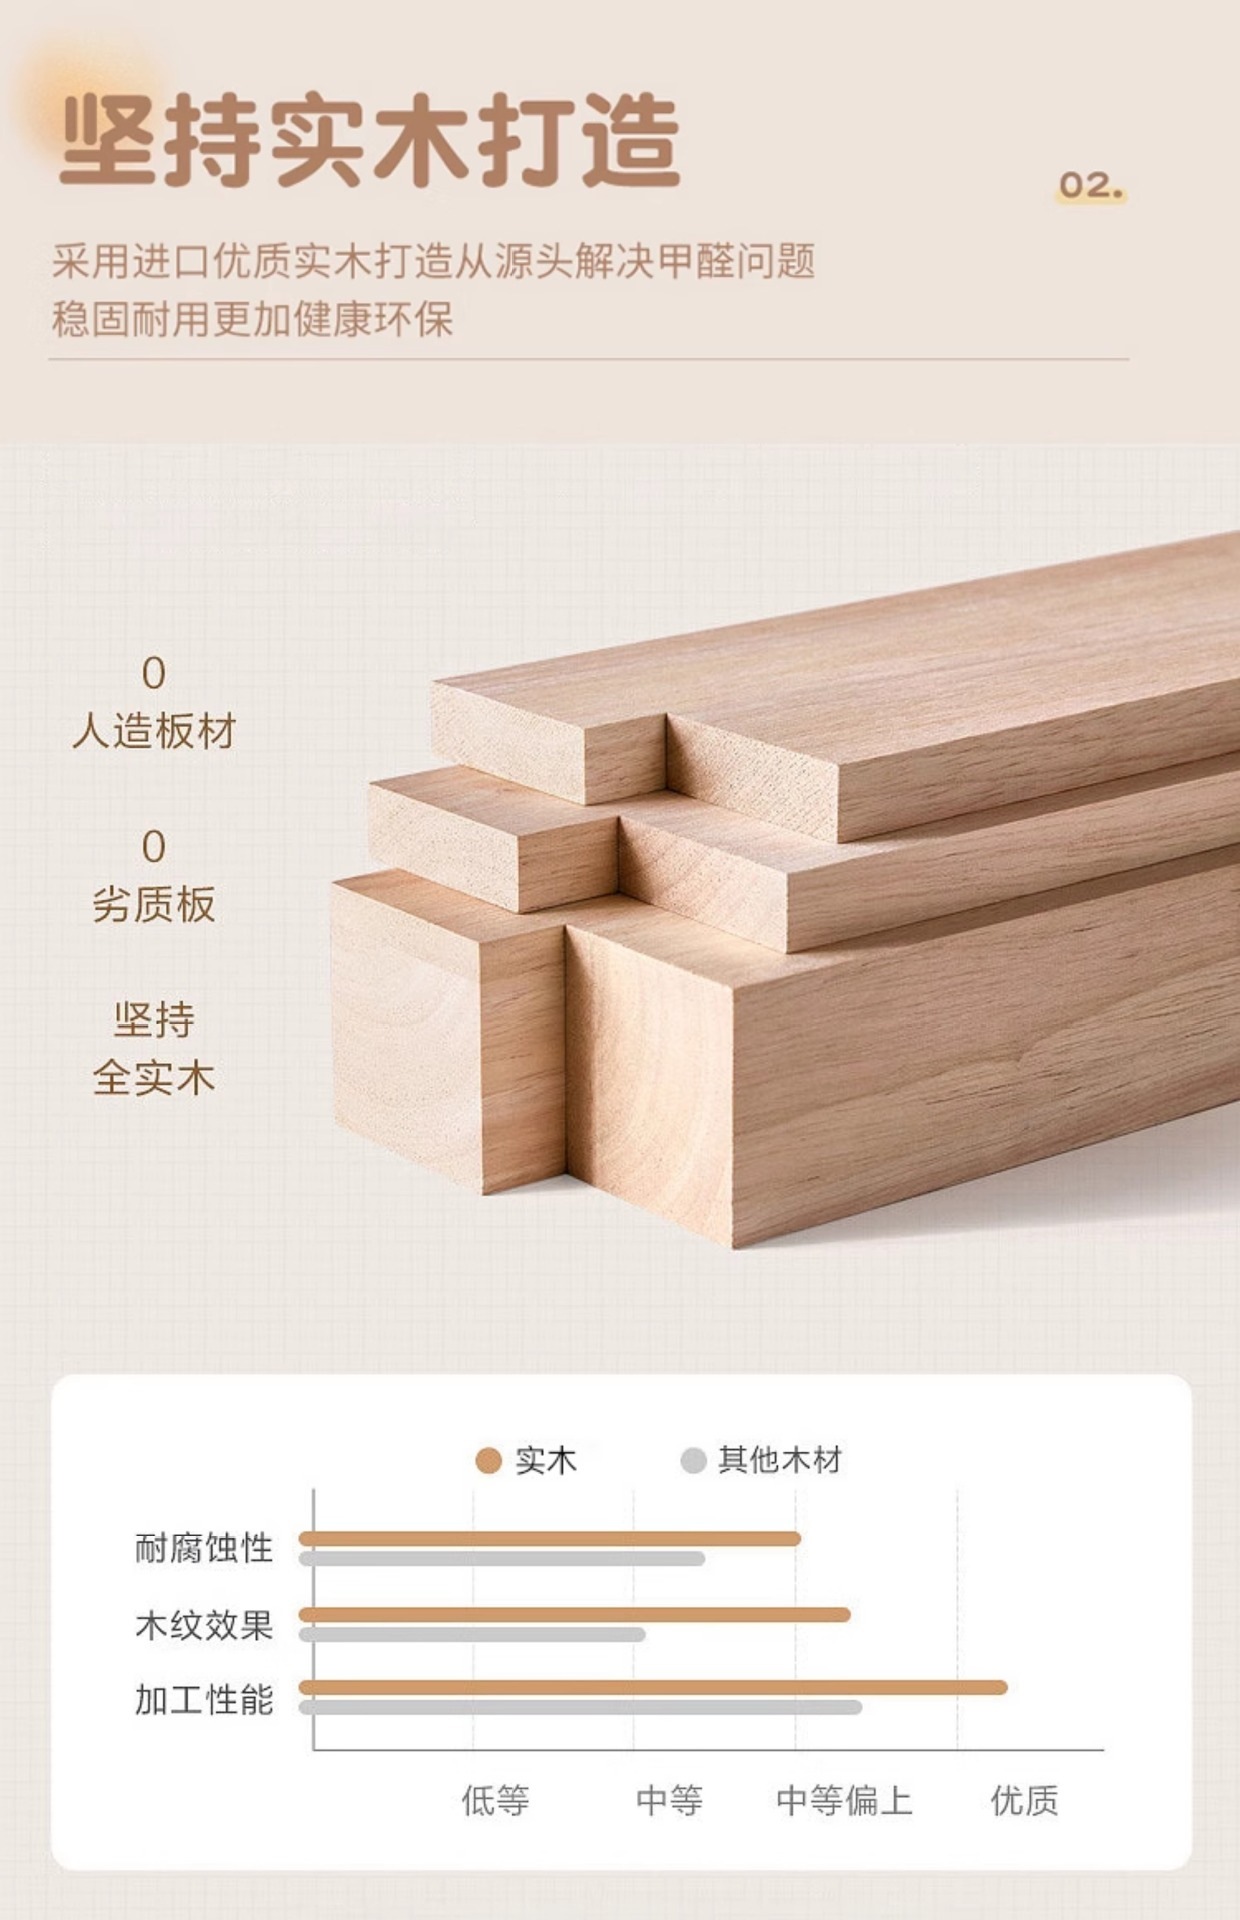Click the 坚持全实木 label

click(x=154, y=1049)
